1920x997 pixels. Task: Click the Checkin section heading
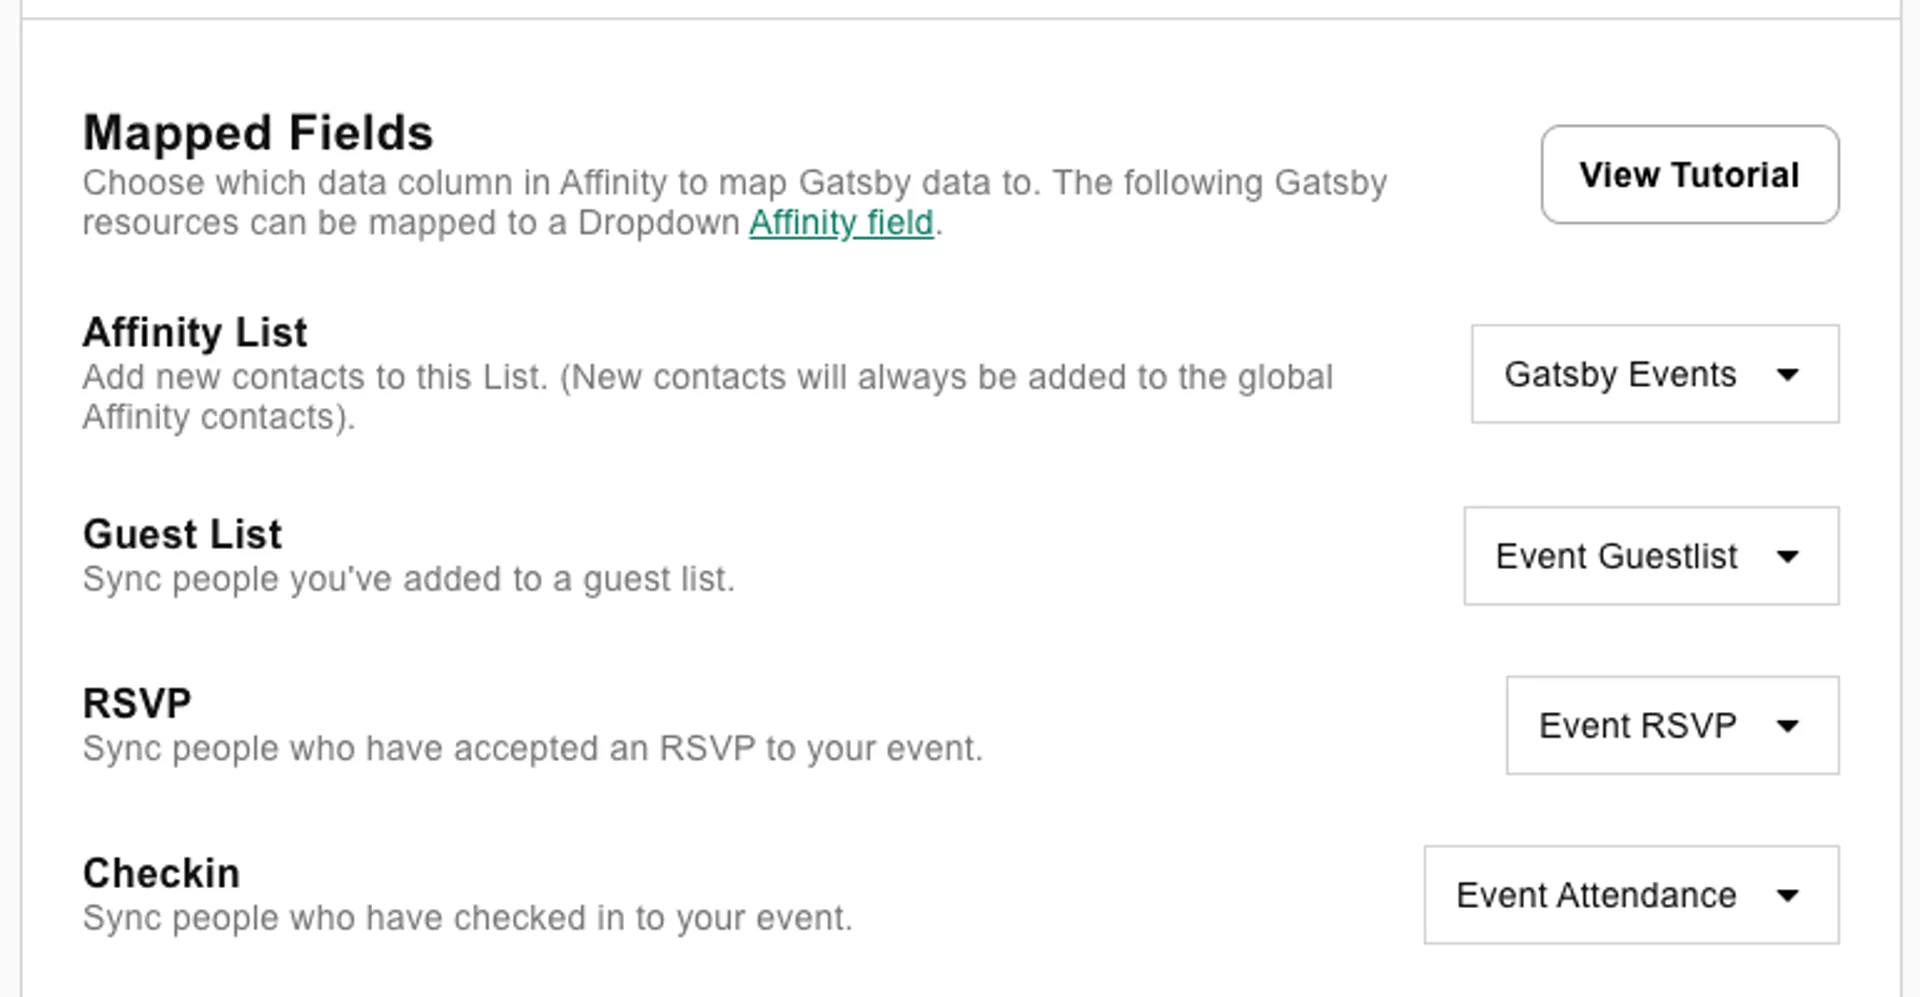pos(160,872)
